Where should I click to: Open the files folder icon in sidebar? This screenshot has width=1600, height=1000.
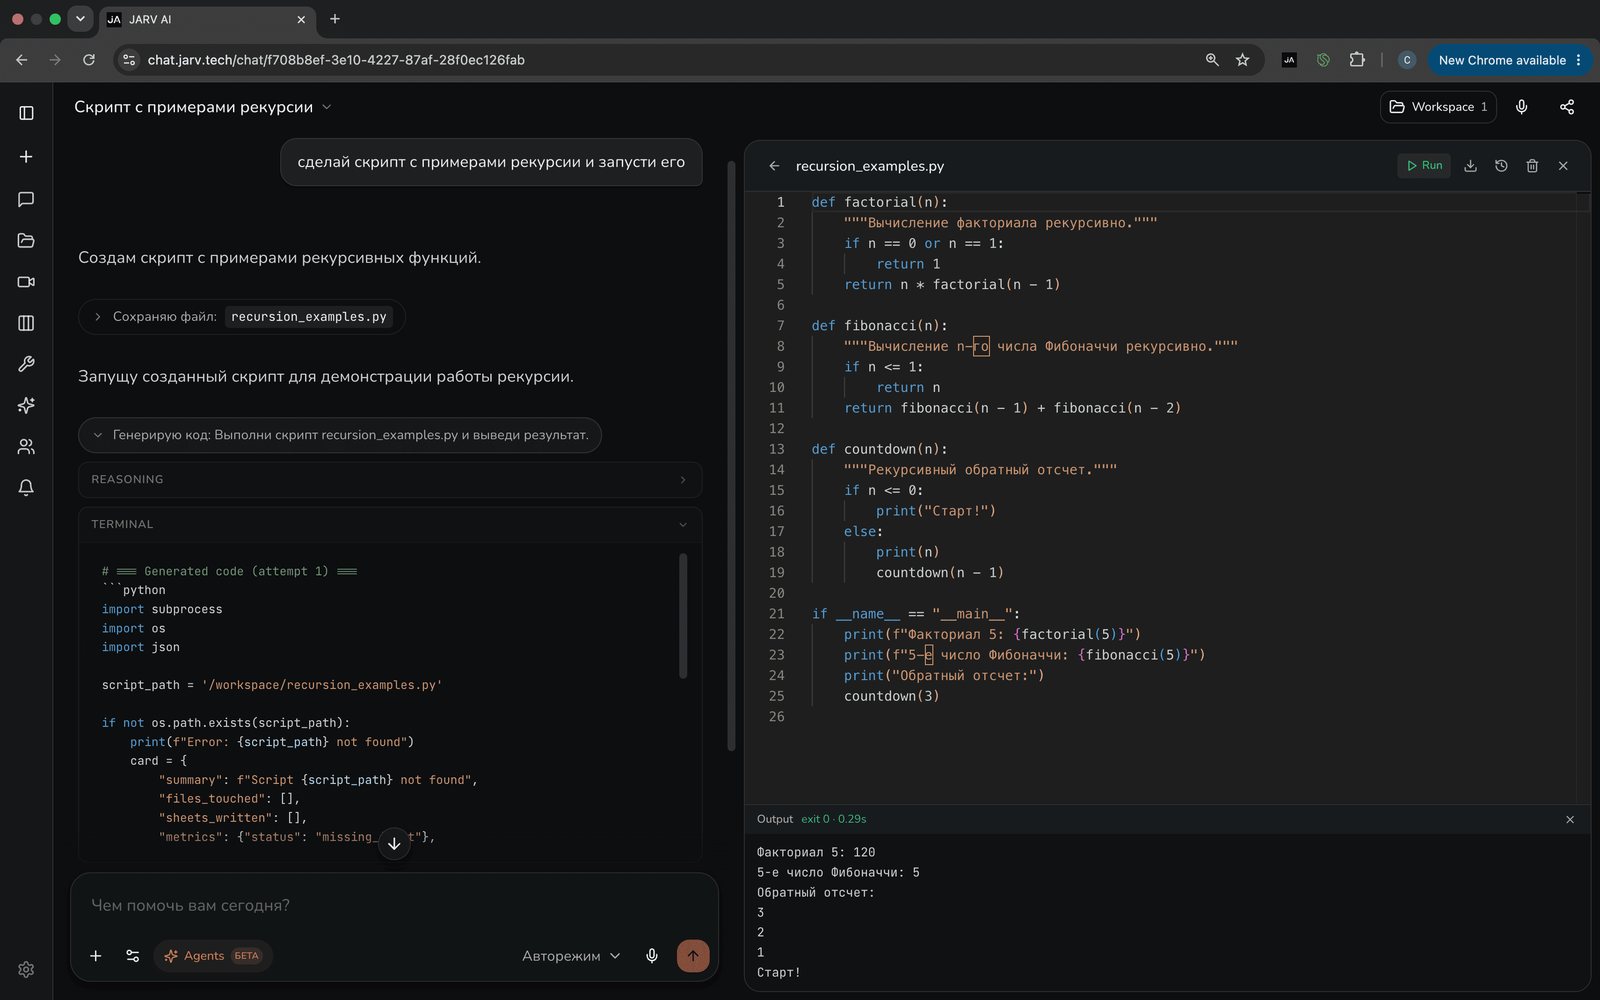tap(26, 240)
